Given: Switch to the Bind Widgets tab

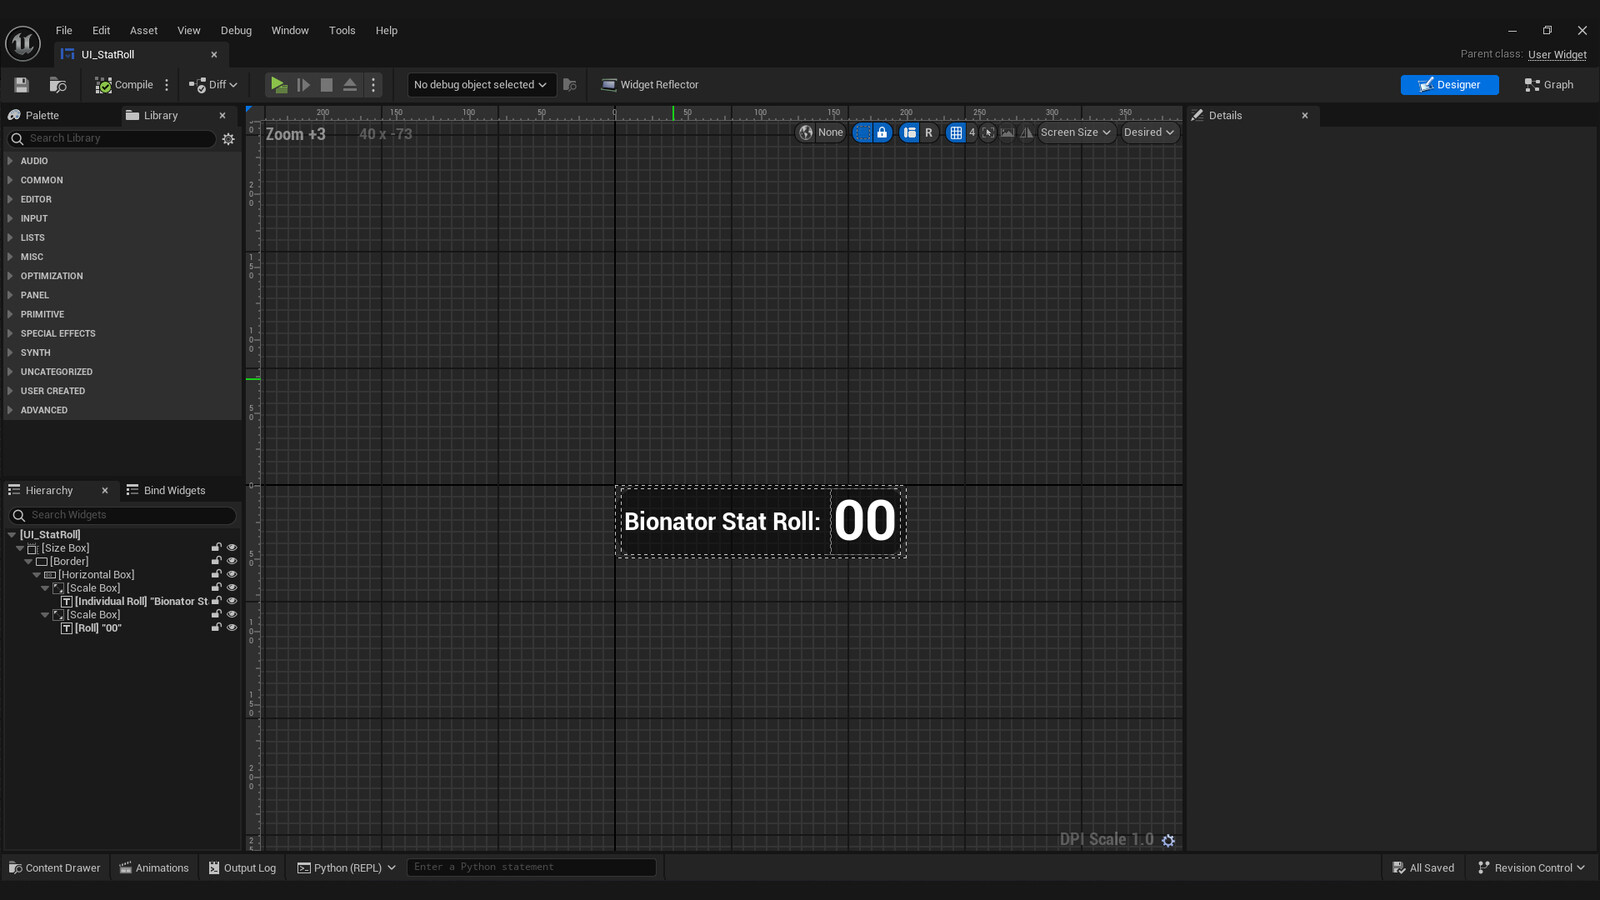Looking at the screenshot, I should coord(166,491).
